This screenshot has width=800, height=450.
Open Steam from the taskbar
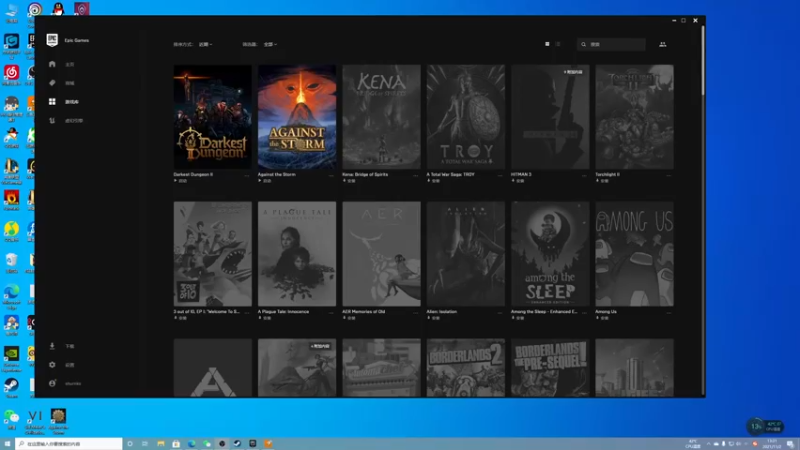(237, 444)
